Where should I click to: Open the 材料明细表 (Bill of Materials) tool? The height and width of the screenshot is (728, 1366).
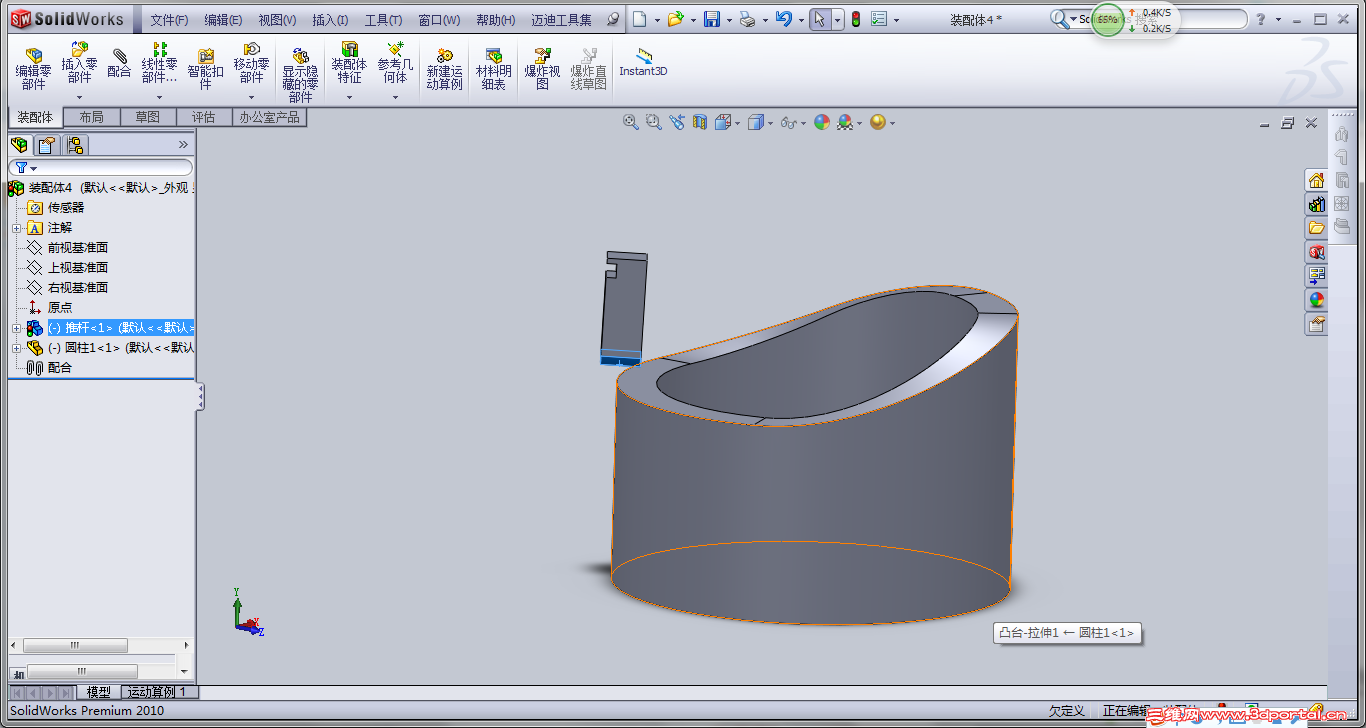click(493, 68)
